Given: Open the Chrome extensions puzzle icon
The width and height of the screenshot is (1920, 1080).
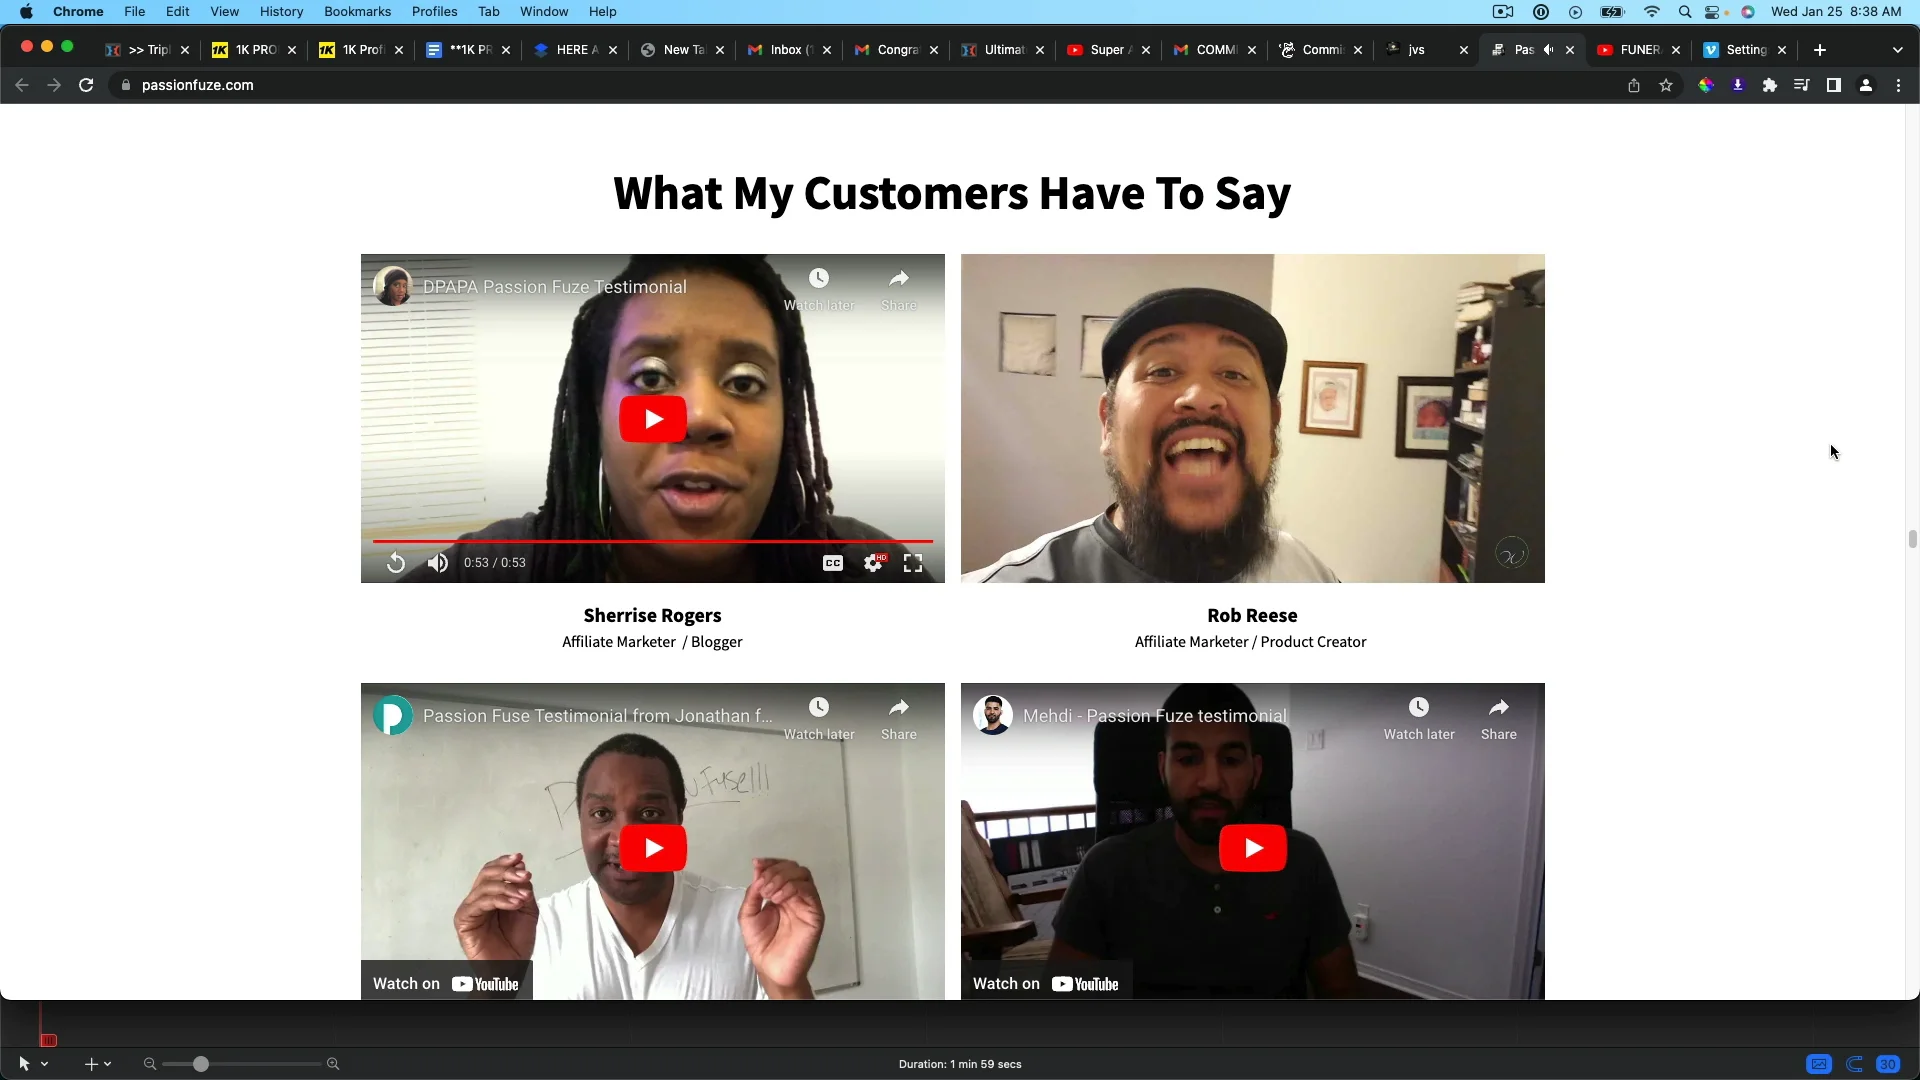Looking at the screenshot, I should point(1770,85).
